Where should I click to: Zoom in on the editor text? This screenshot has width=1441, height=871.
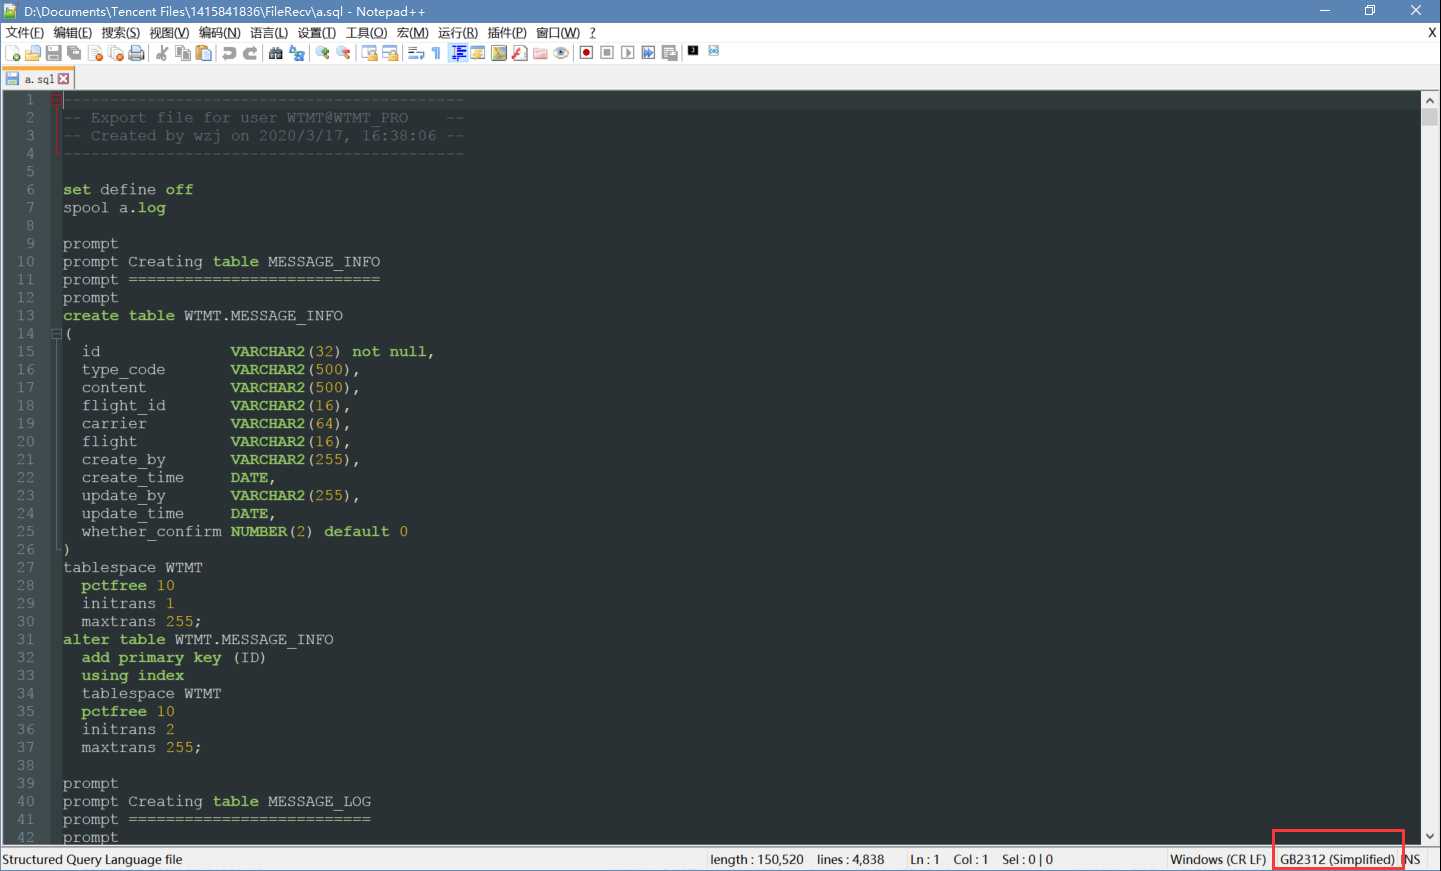click(322, 53)
